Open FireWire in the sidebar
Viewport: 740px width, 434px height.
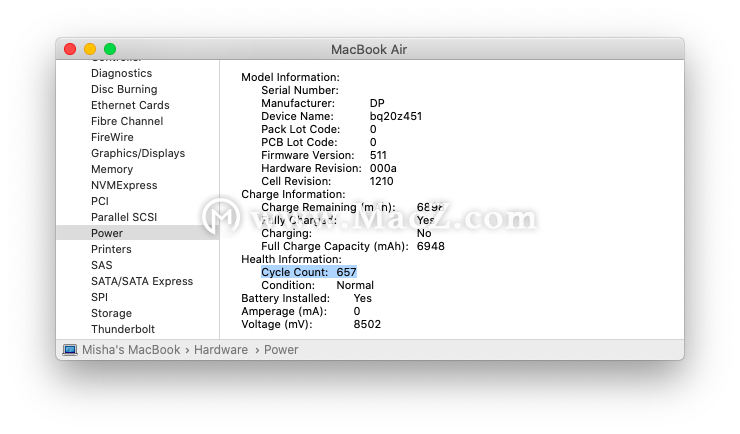coord(112,137)
